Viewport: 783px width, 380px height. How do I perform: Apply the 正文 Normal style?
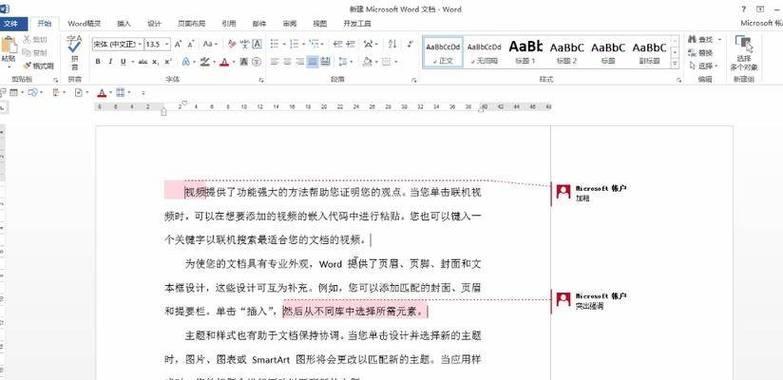tap(443, 52)
